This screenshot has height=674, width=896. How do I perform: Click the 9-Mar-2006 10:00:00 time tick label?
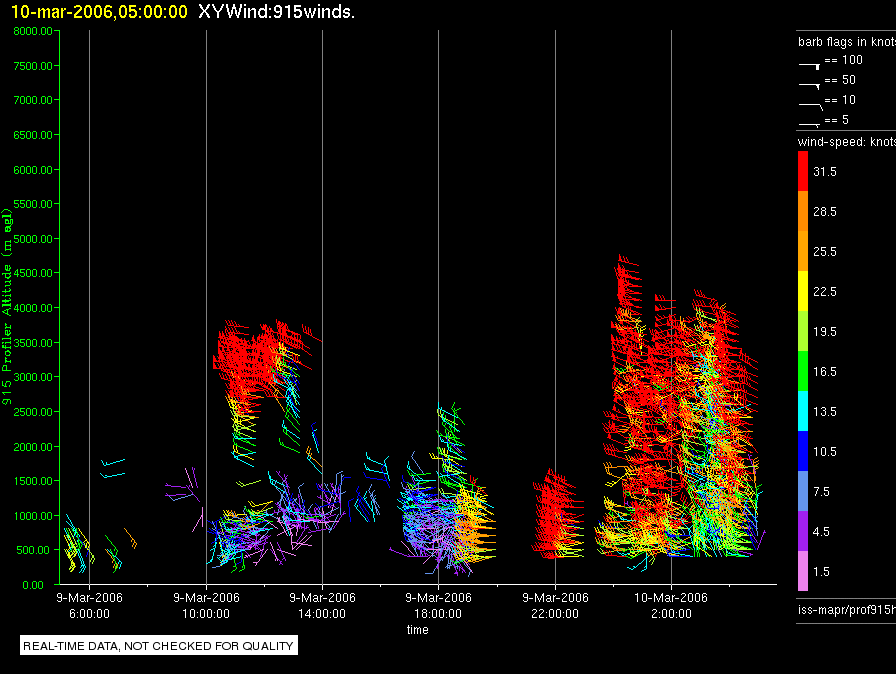click(206, 605)
